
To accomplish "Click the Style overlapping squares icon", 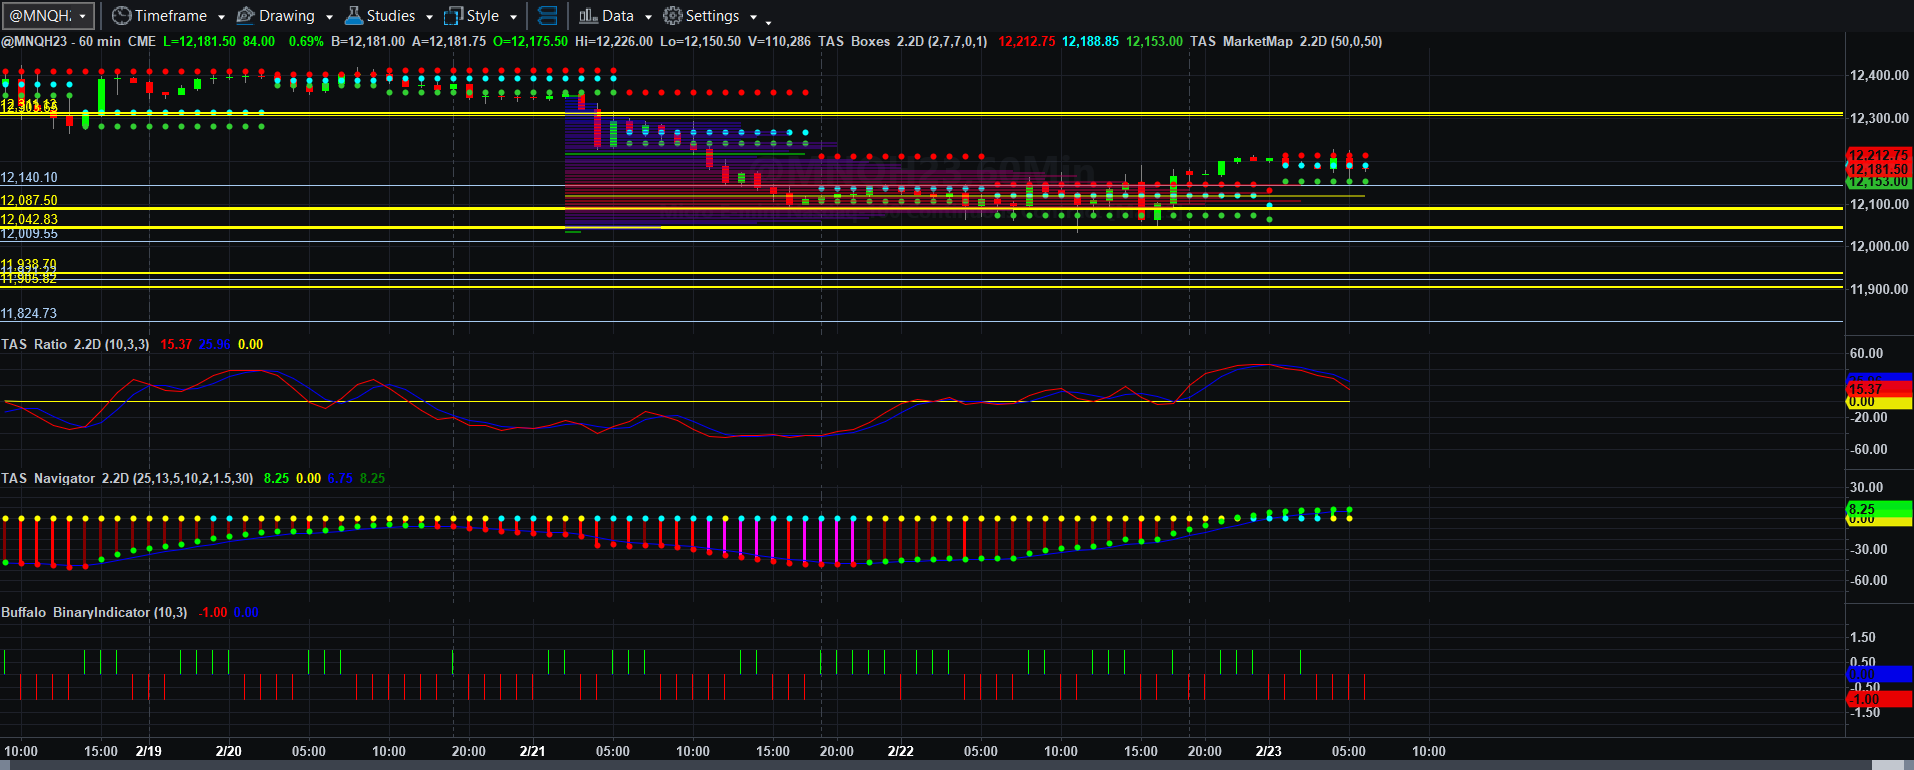I will tap(453, 16).
